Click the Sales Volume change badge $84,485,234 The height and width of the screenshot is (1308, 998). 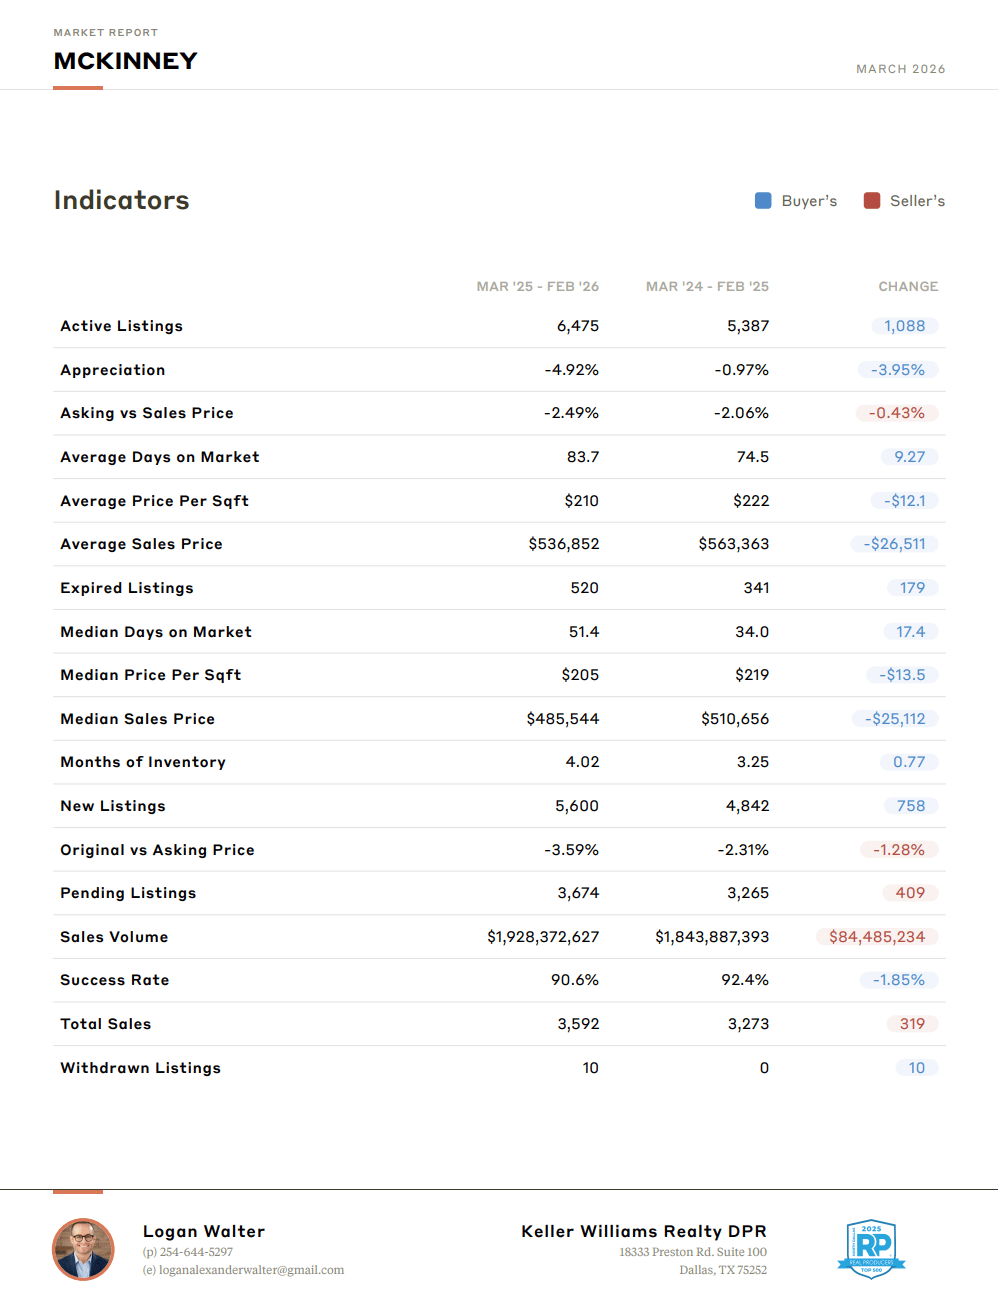pyautogui.click(x=876, y=937)
